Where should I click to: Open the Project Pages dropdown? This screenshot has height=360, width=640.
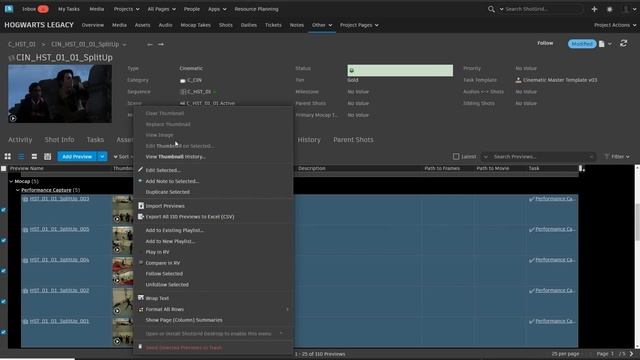(x=359, y=25)
